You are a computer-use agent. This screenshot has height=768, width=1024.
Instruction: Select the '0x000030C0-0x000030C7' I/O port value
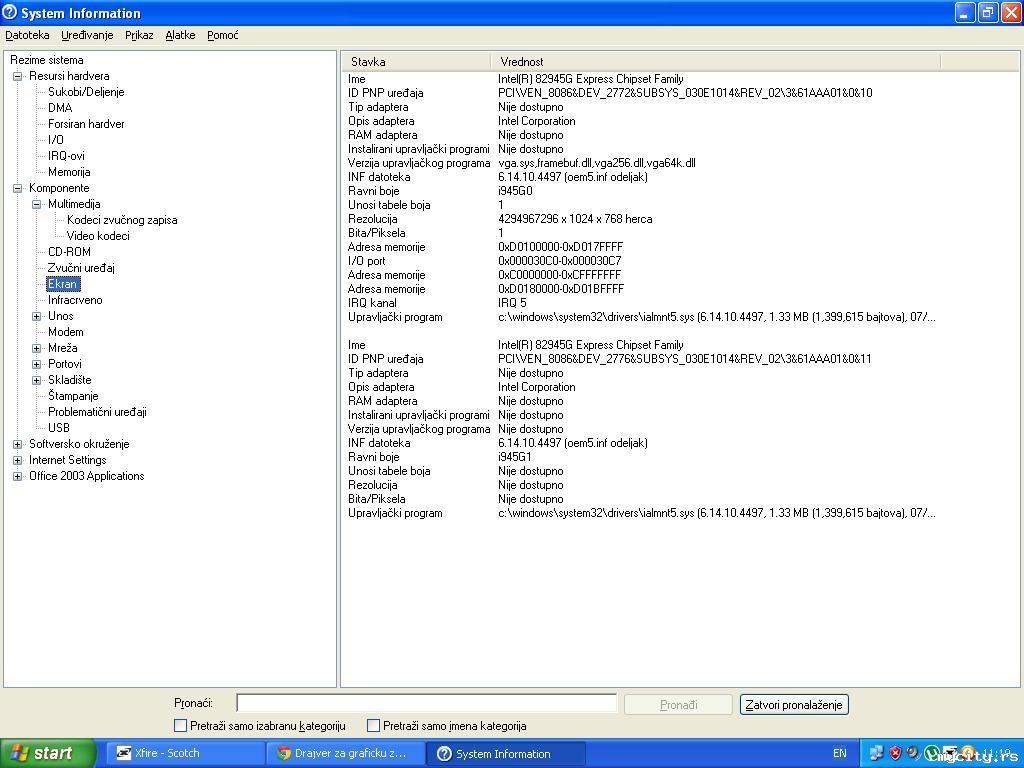[560, 261]
